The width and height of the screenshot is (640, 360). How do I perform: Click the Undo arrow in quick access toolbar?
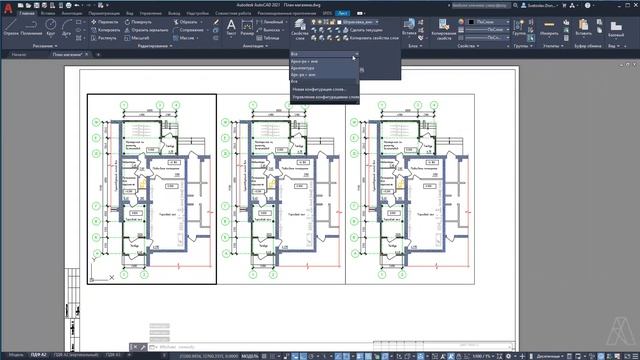click(x=77, y=5)
